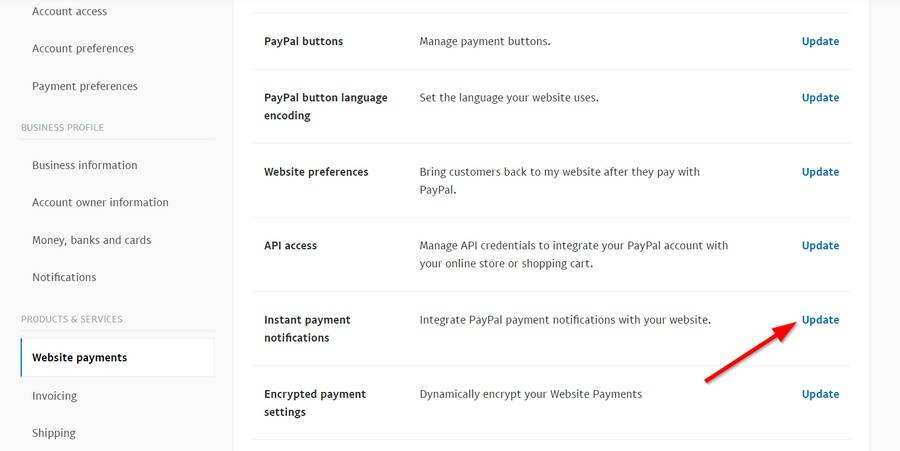Open Notifications in the sidebar
The height and width of the screenshot is (451, 900).
[64, 277]
